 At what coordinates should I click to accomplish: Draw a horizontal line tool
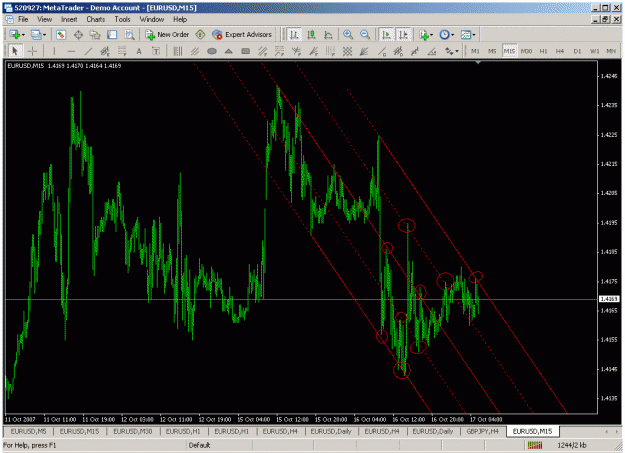point(71,51)
